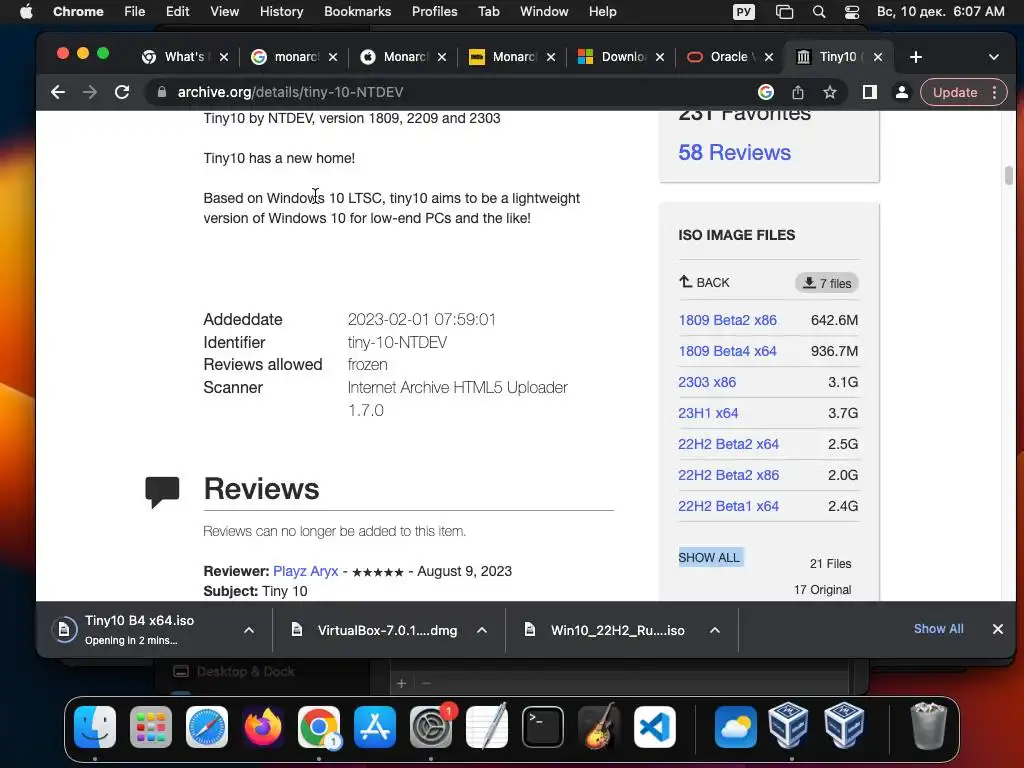Open Control Center in menu bar
This screenshot has height=768, width=1024.
[x=852, y=12]
